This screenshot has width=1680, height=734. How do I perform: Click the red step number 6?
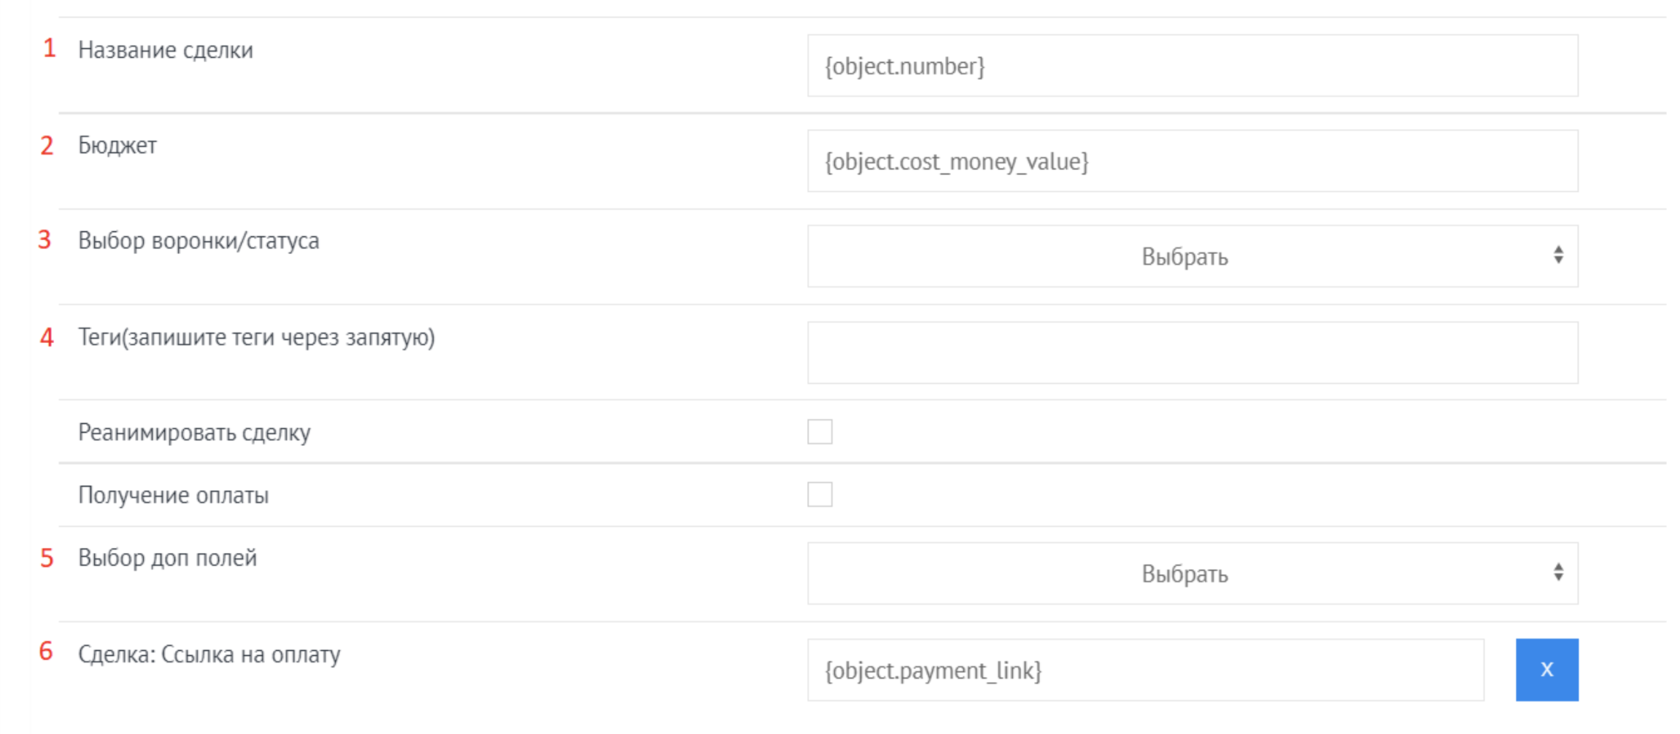tap(46, 652)
